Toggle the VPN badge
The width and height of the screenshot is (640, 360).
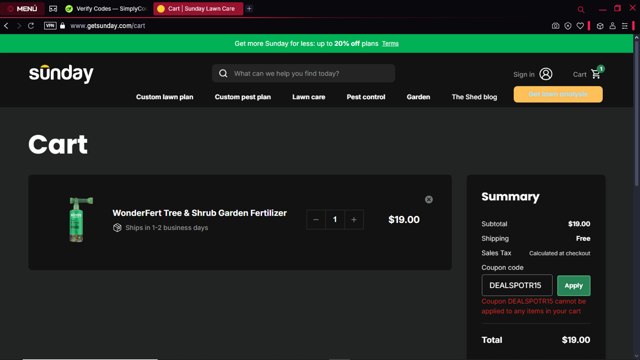coord(50,26)
